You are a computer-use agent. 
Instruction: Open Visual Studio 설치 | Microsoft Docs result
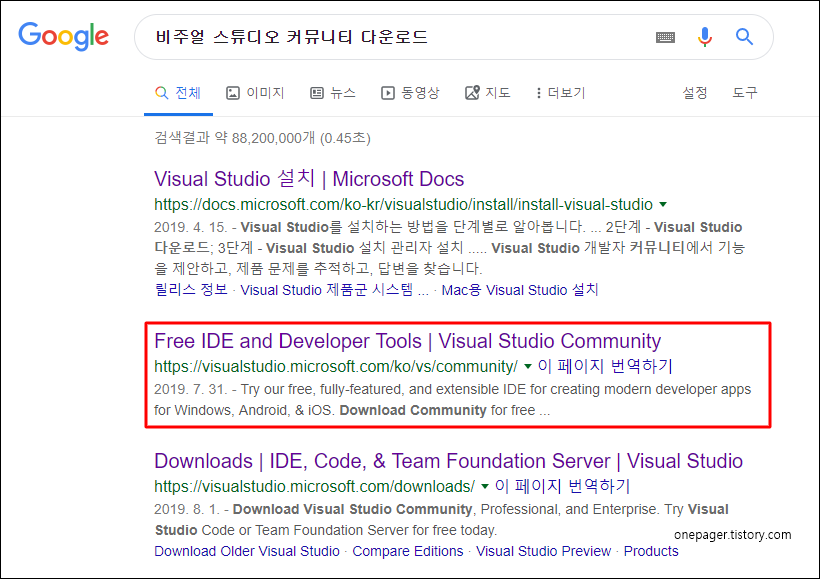pyautogui.click(x=309, y=179)
